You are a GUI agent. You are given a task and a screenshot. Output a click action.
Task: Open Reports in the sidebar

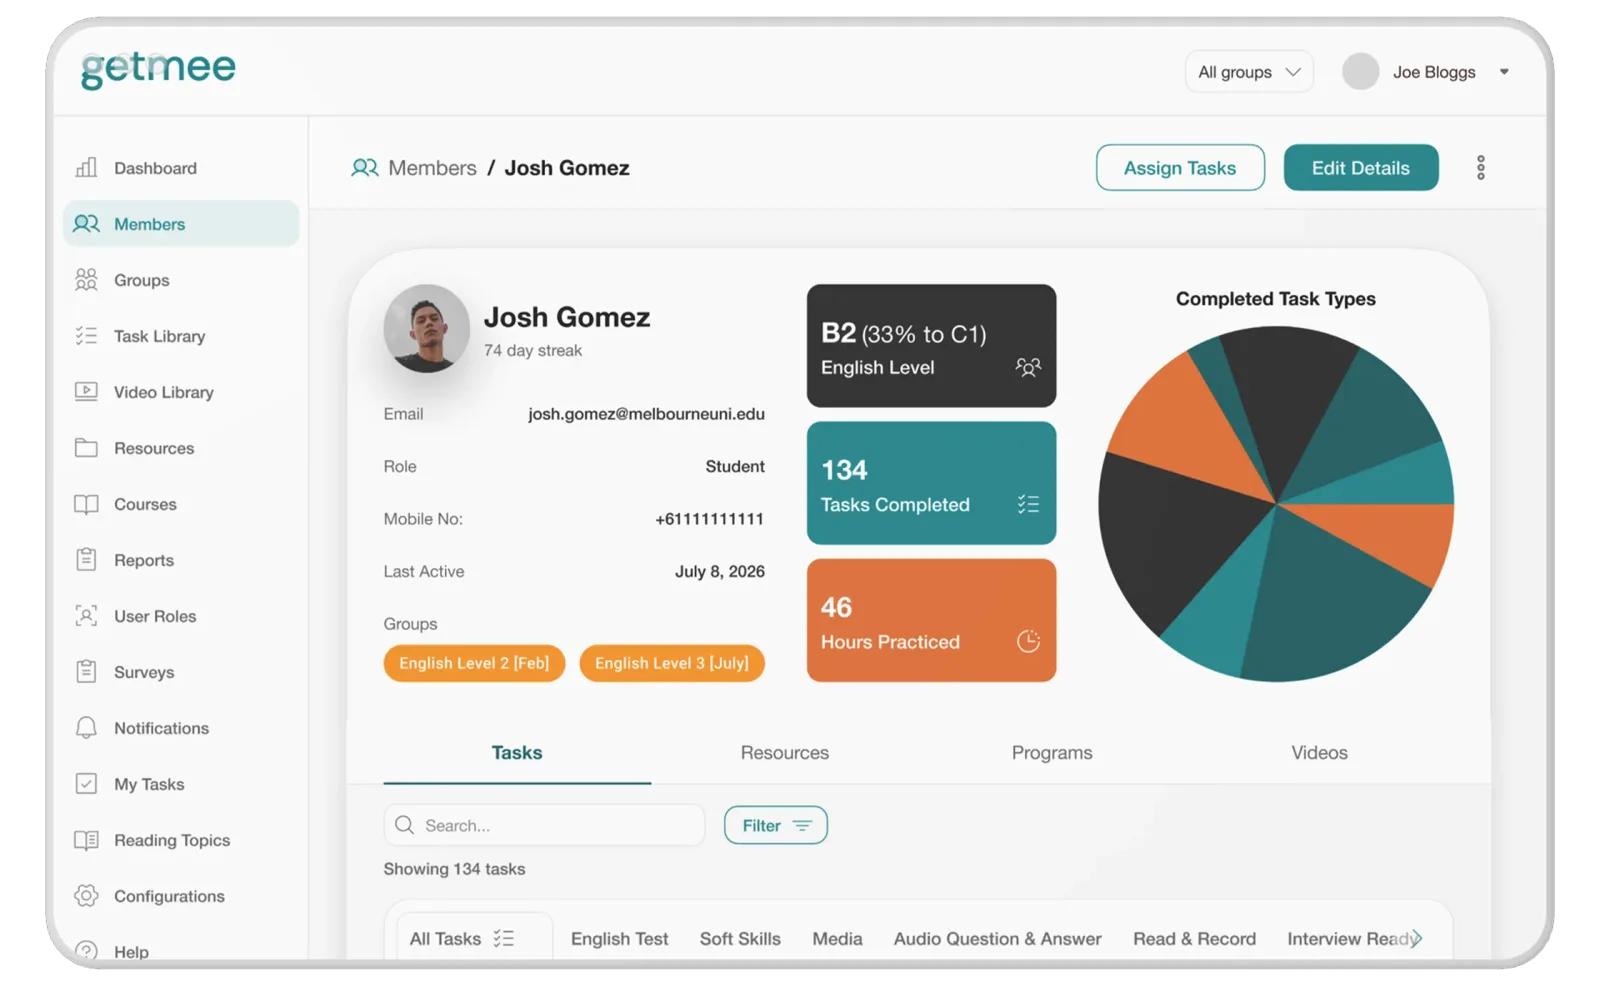coord(181,559)
